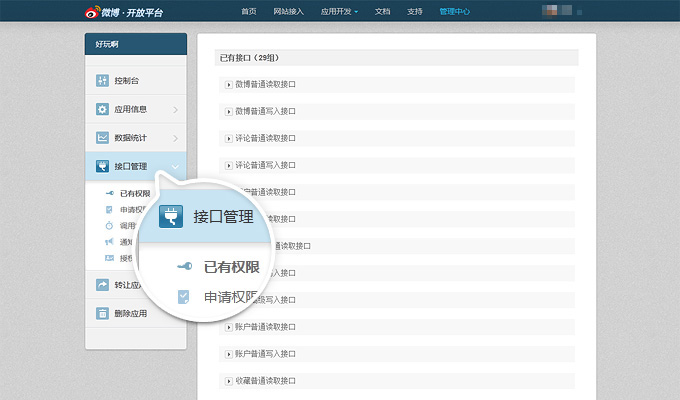680x400 pixels.
Task: Click the Weibo eye logo icon
Action: click(92, 12)
